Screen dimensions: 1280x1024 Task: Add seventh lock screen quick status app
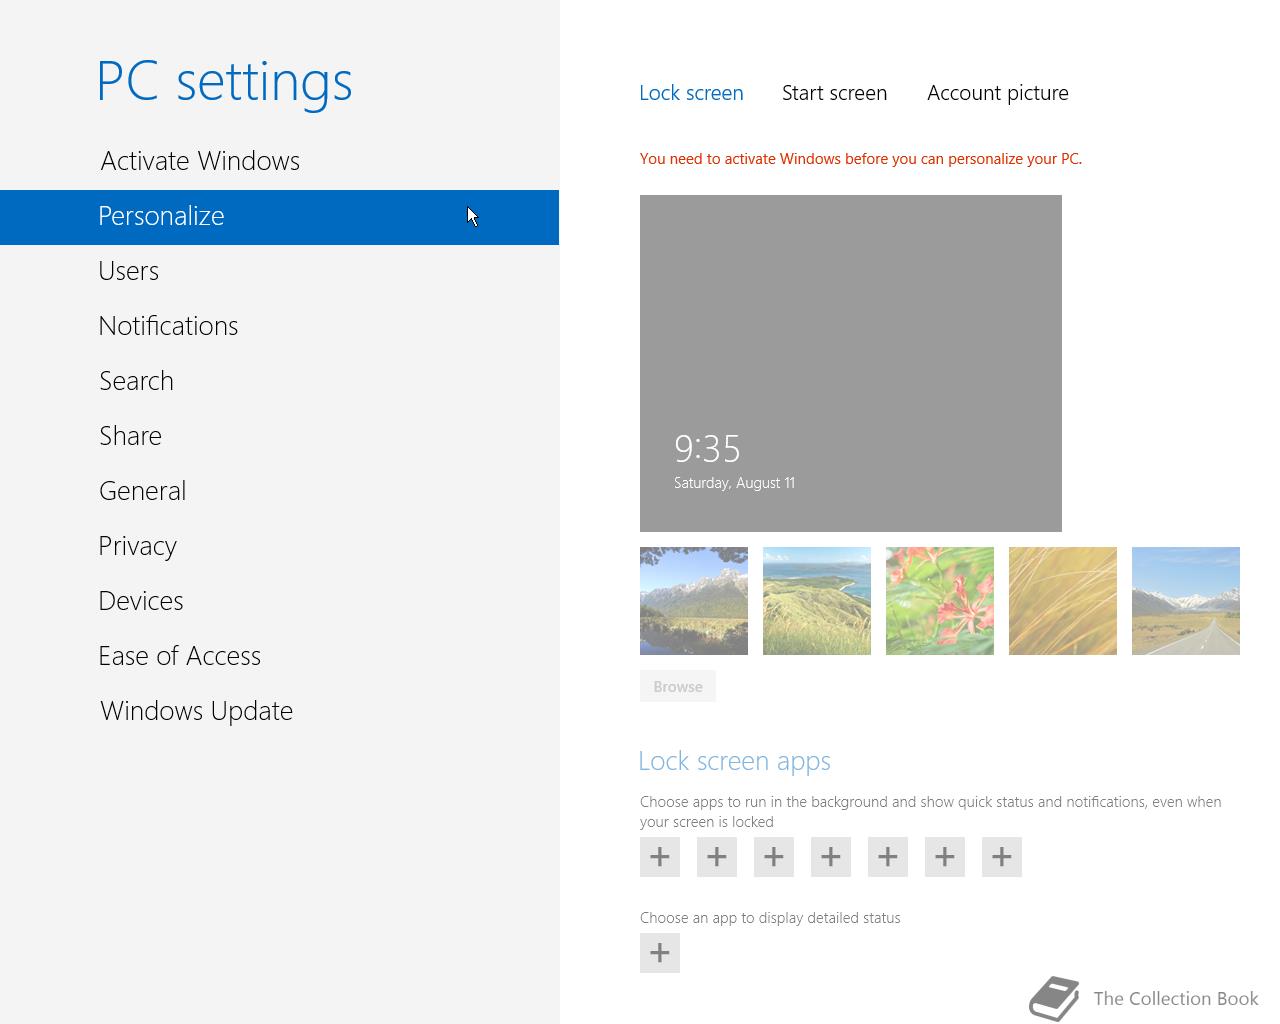click(x=1002, y=857)
